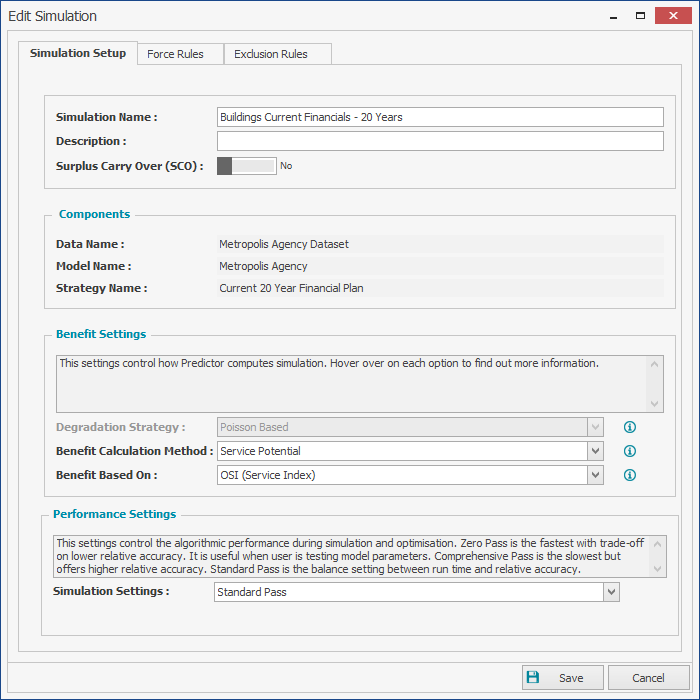The image size is (700, 700).
Task: Switch to the Force Rules tab
Action: (180, 54)
